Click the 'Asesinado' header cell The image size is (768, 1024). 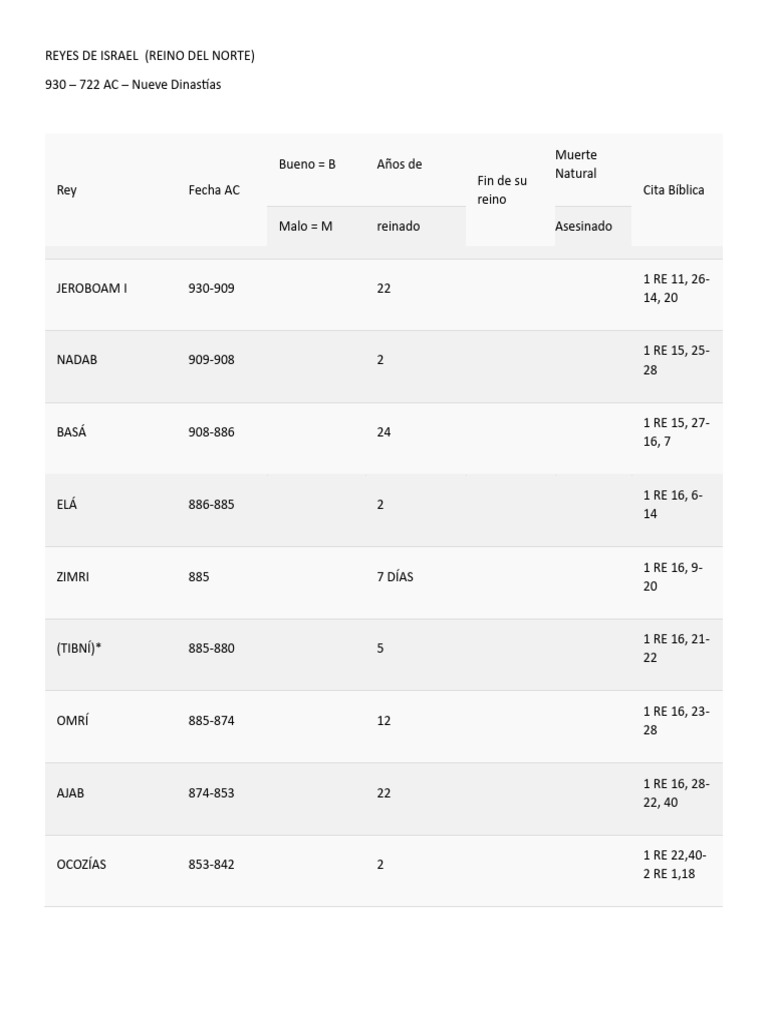click(x=584, y=226)
